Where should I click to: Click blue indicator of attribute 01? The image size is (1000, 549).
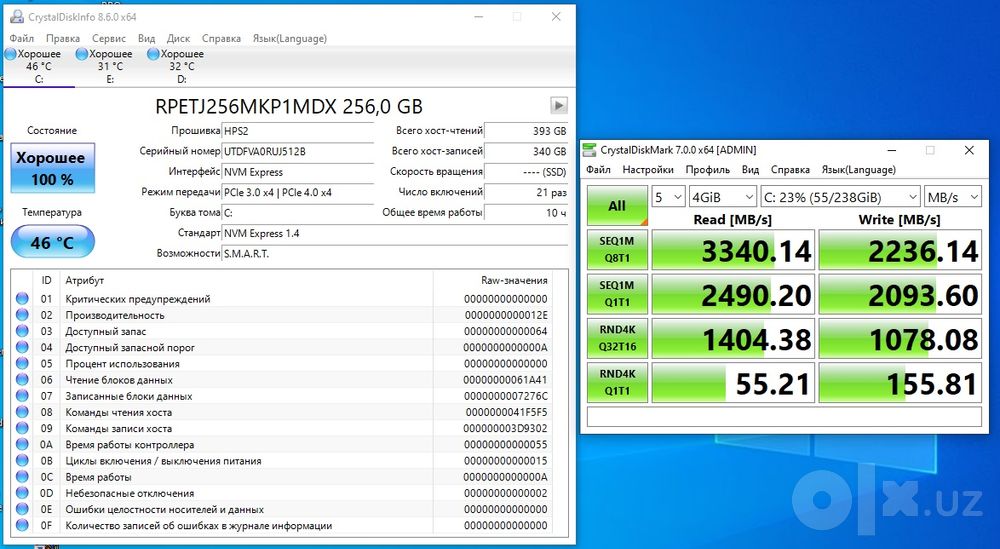[22, 298]
